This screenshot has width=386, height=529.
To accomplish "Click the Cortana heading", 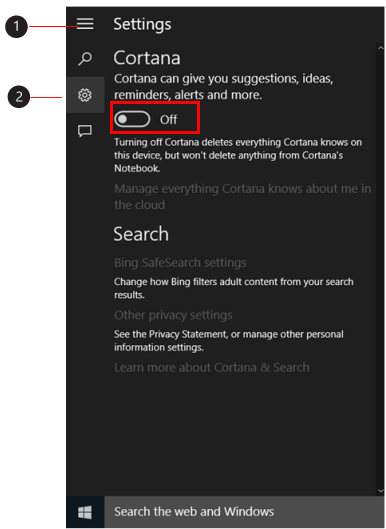I will click(x=147, y=58).
